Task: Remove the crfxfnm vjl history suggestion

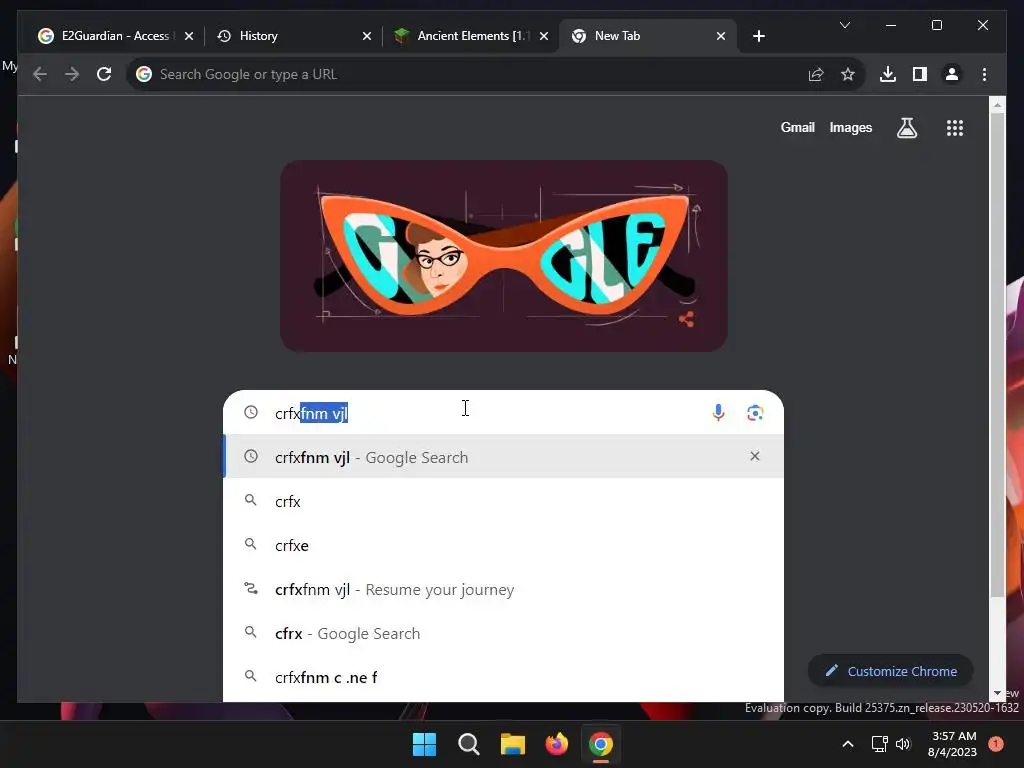Action: [x=755, y=456]
